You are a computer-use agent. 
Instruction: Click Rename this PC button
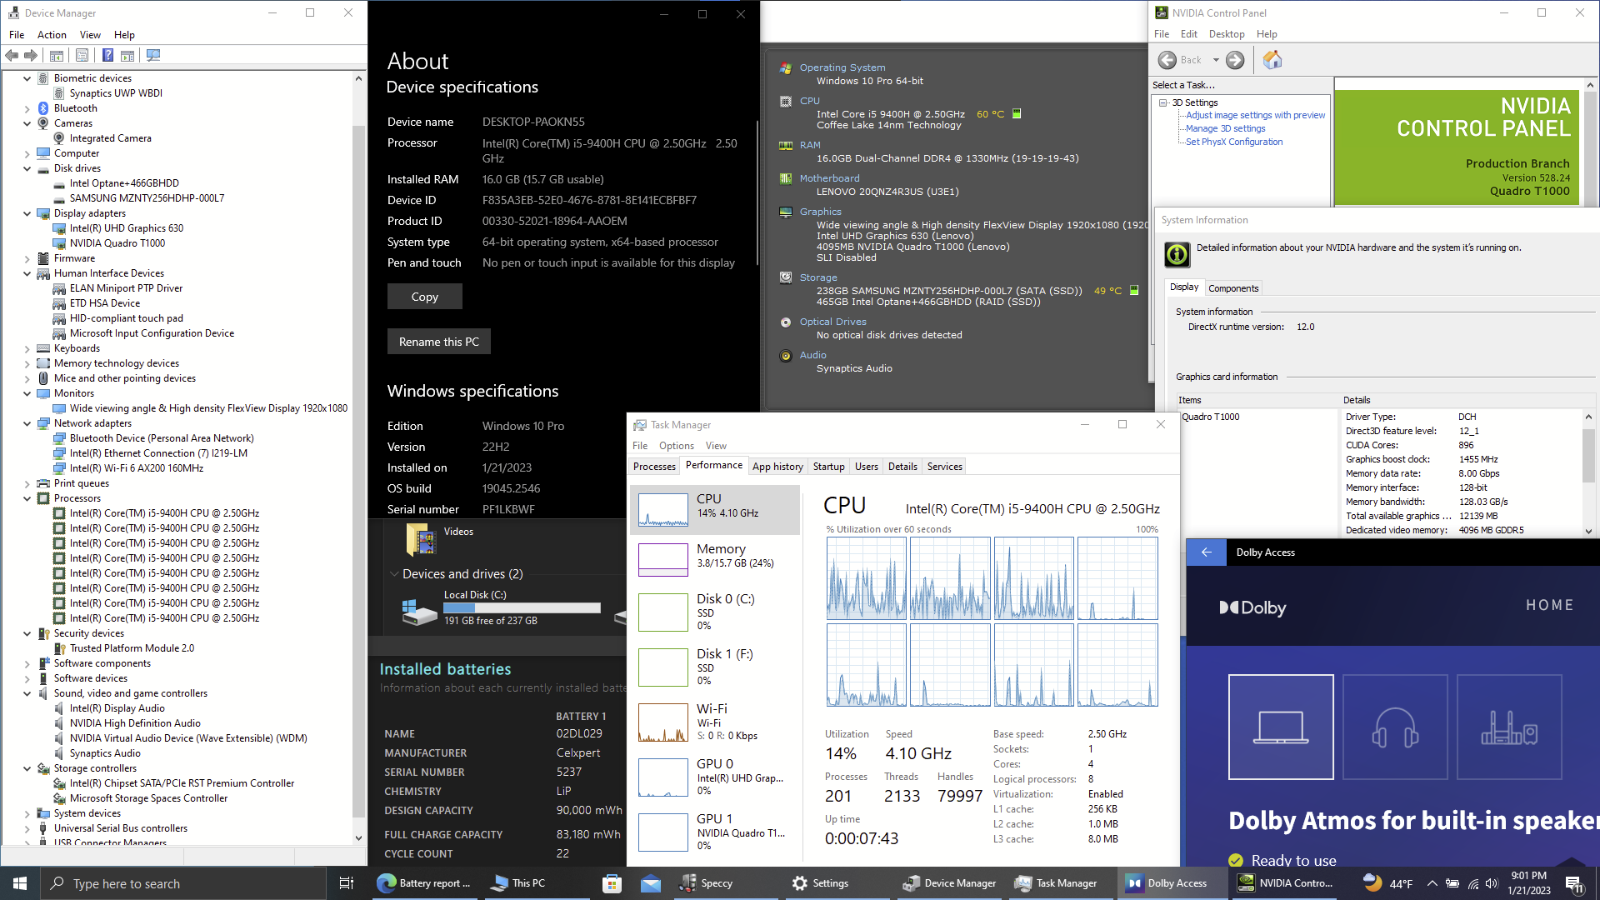pos(439,341)
